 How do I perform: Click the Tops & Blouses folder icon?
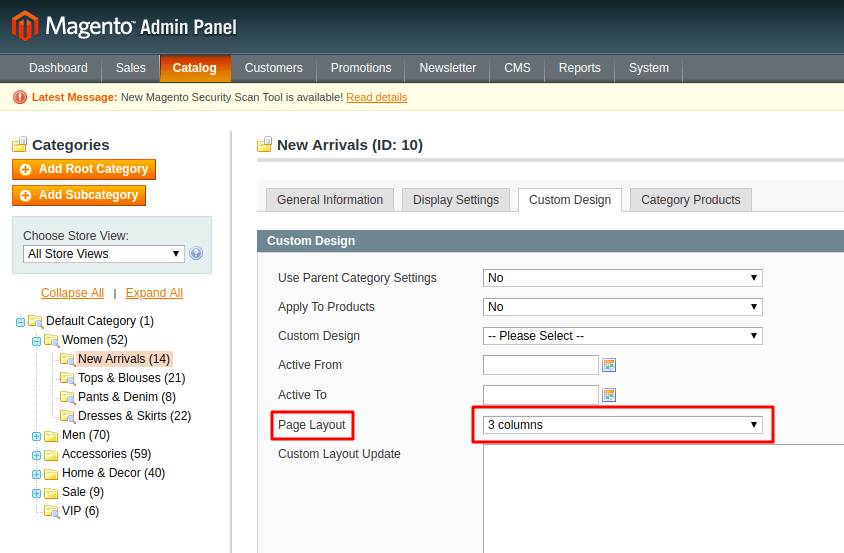click(x=67, y=378)
